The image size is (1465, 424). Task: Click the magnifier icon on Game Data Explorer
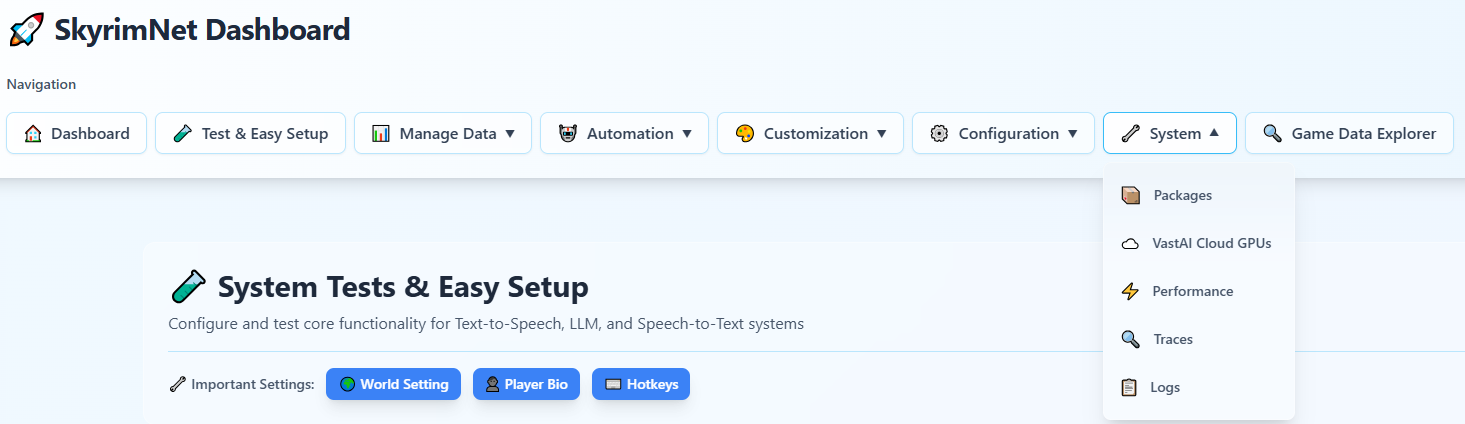(1272, 134)
